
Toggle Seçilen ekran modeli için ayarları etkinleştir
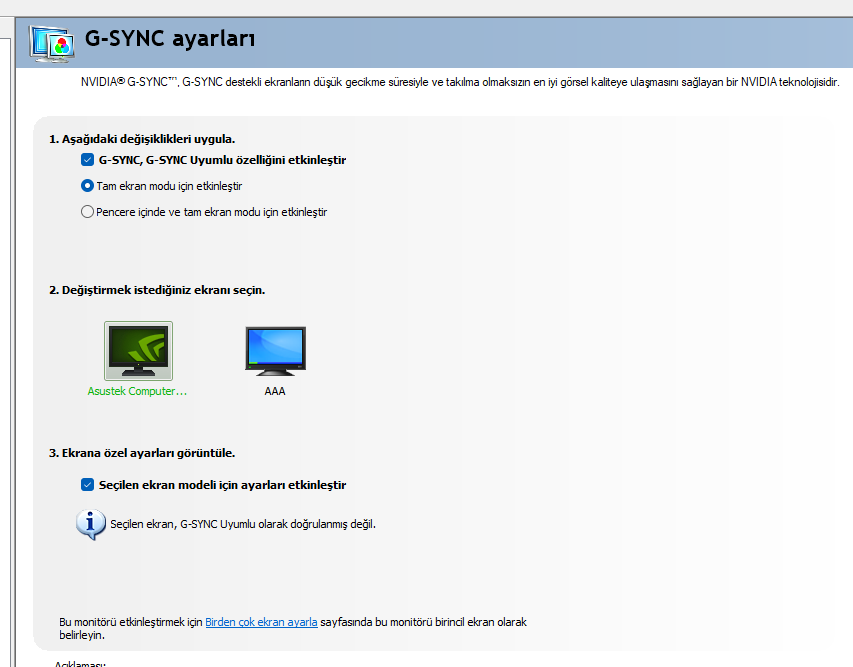87,485
